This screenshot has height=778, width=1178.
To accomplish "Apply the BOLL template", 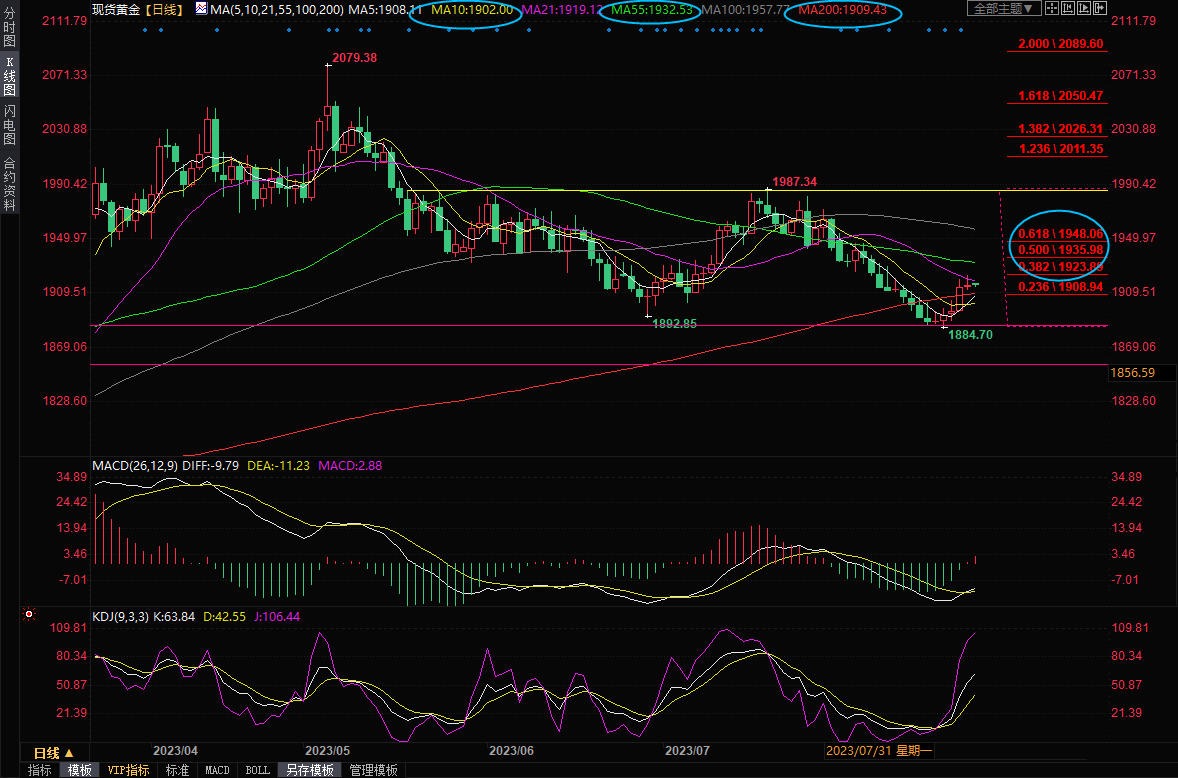I will [257, 770].
